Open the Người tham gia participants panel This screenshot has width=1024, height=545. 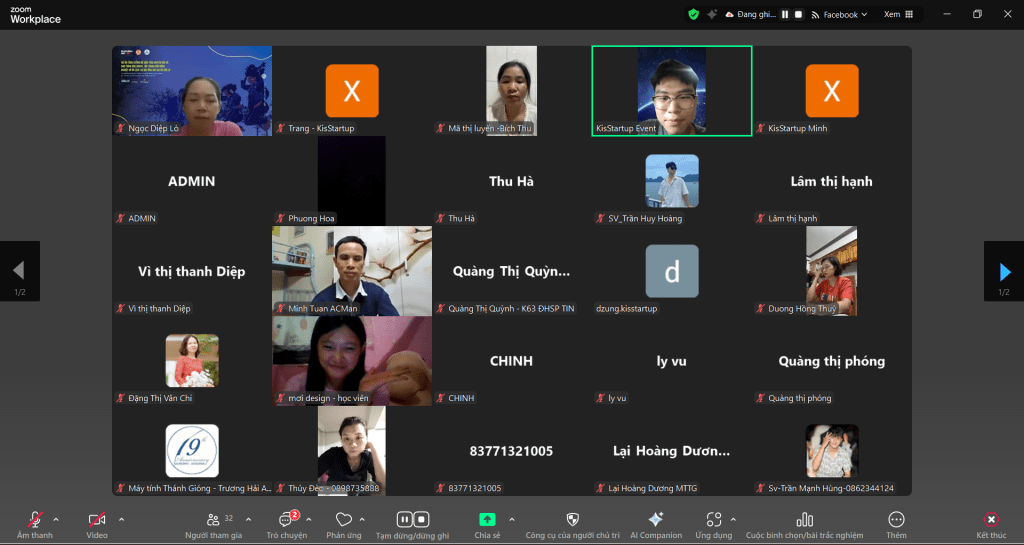(x=214, y=520)
